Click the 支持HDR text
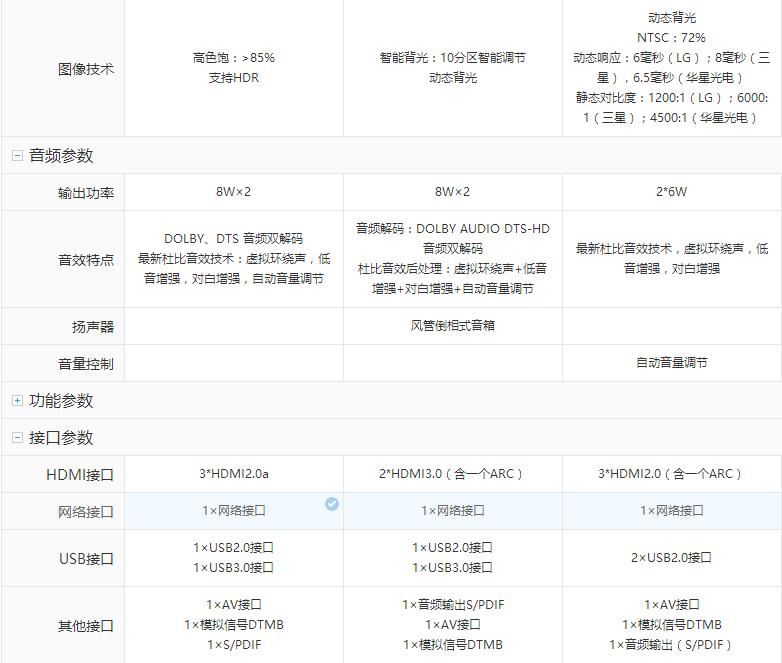The image size is (782, 663). 233,78
